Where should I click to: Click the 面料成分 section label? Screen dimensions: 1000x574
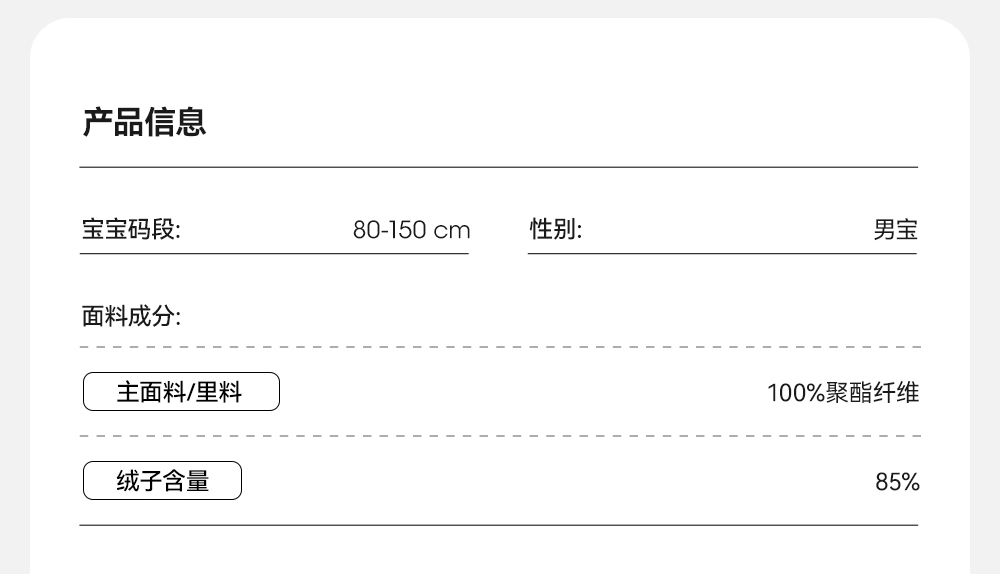click(131, 317)
